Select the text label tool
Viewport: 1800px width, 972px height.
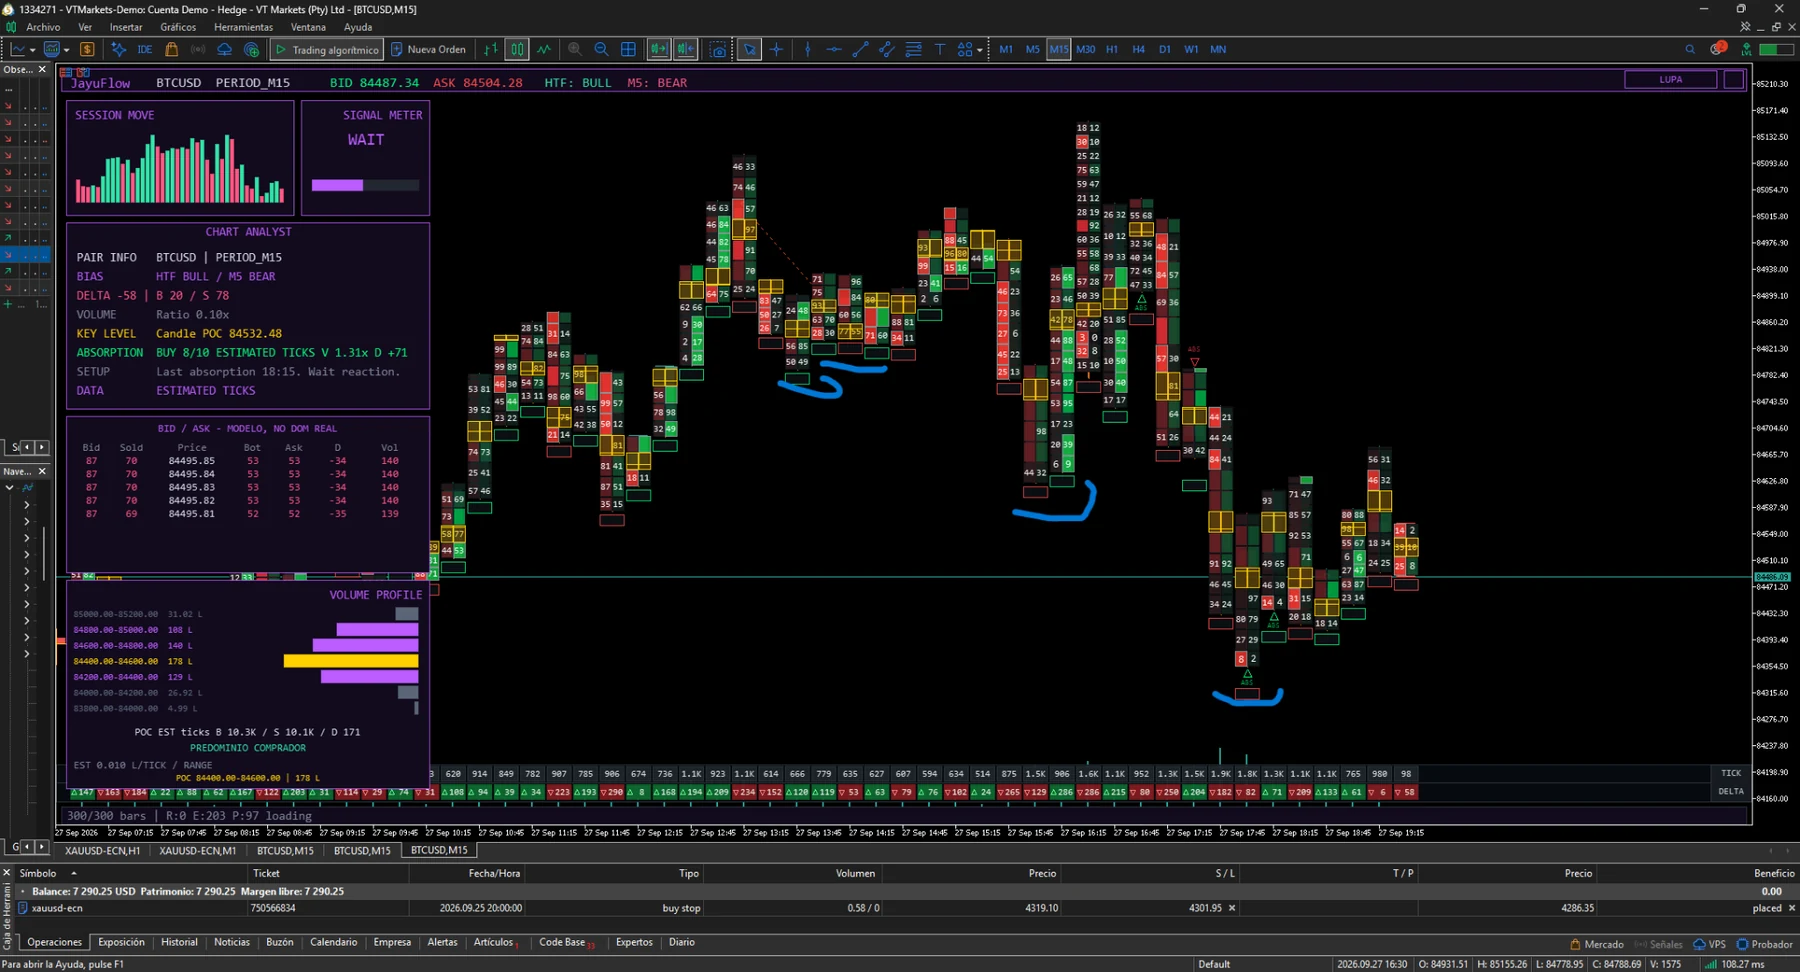[940, 49]
